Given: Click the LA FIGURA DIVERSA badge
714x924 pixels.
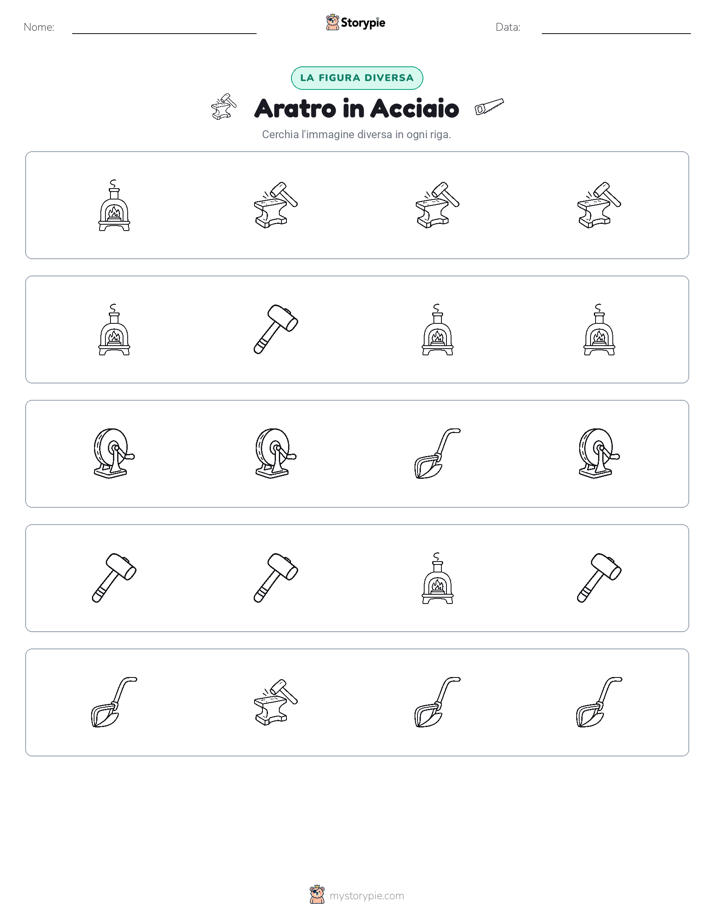Looking at the screenshot, I should [357, 78].
